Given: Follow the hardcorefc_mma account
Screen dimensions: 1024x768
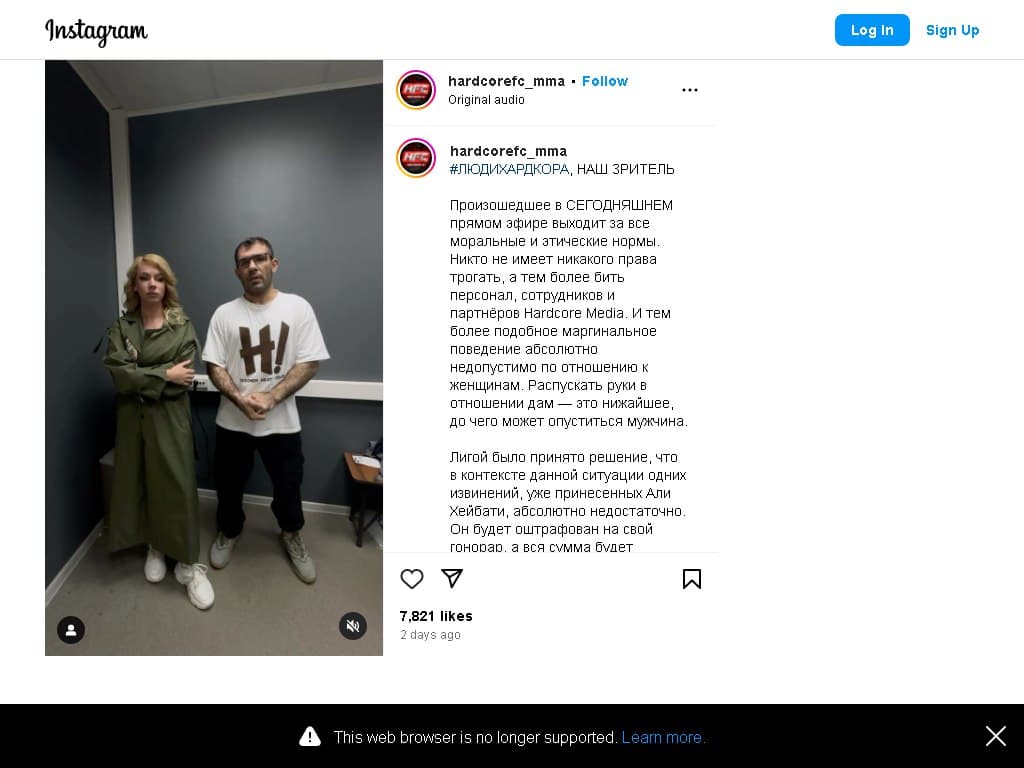Looking at the screenshot, I should (x=605, y=81).
